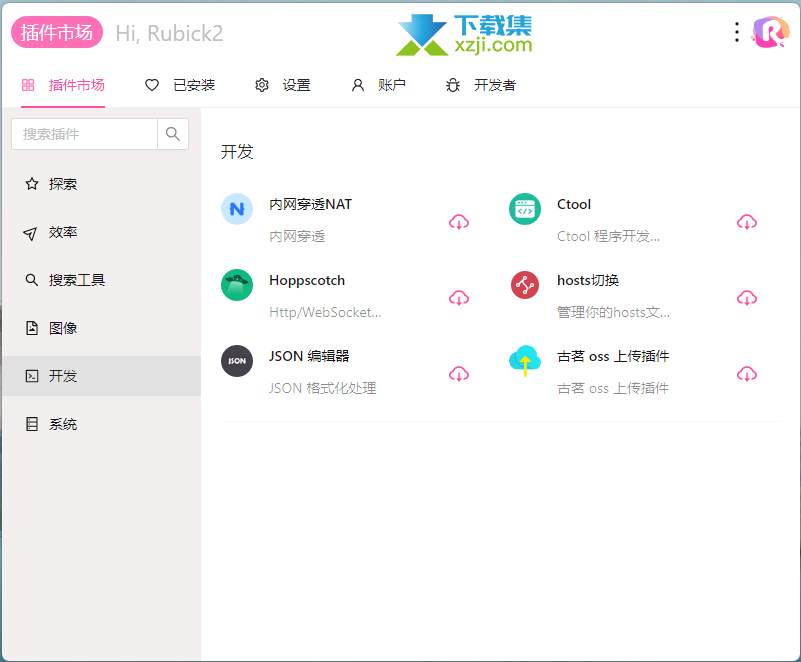Click the 插件市场 pink tag button

pos(57,33)
